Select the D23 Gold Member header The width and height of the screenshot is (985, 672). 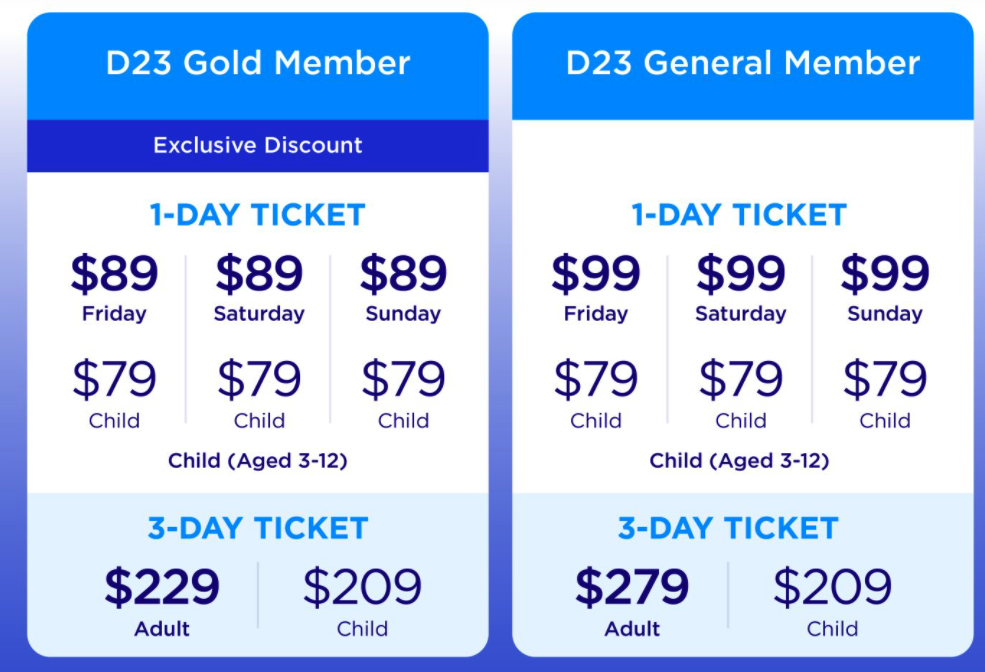(x=258, y=64)
